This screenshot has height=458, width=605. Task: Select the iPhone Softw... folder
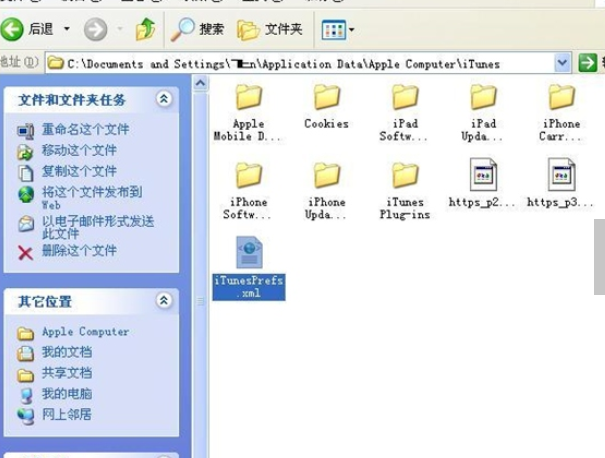(248, 191)
